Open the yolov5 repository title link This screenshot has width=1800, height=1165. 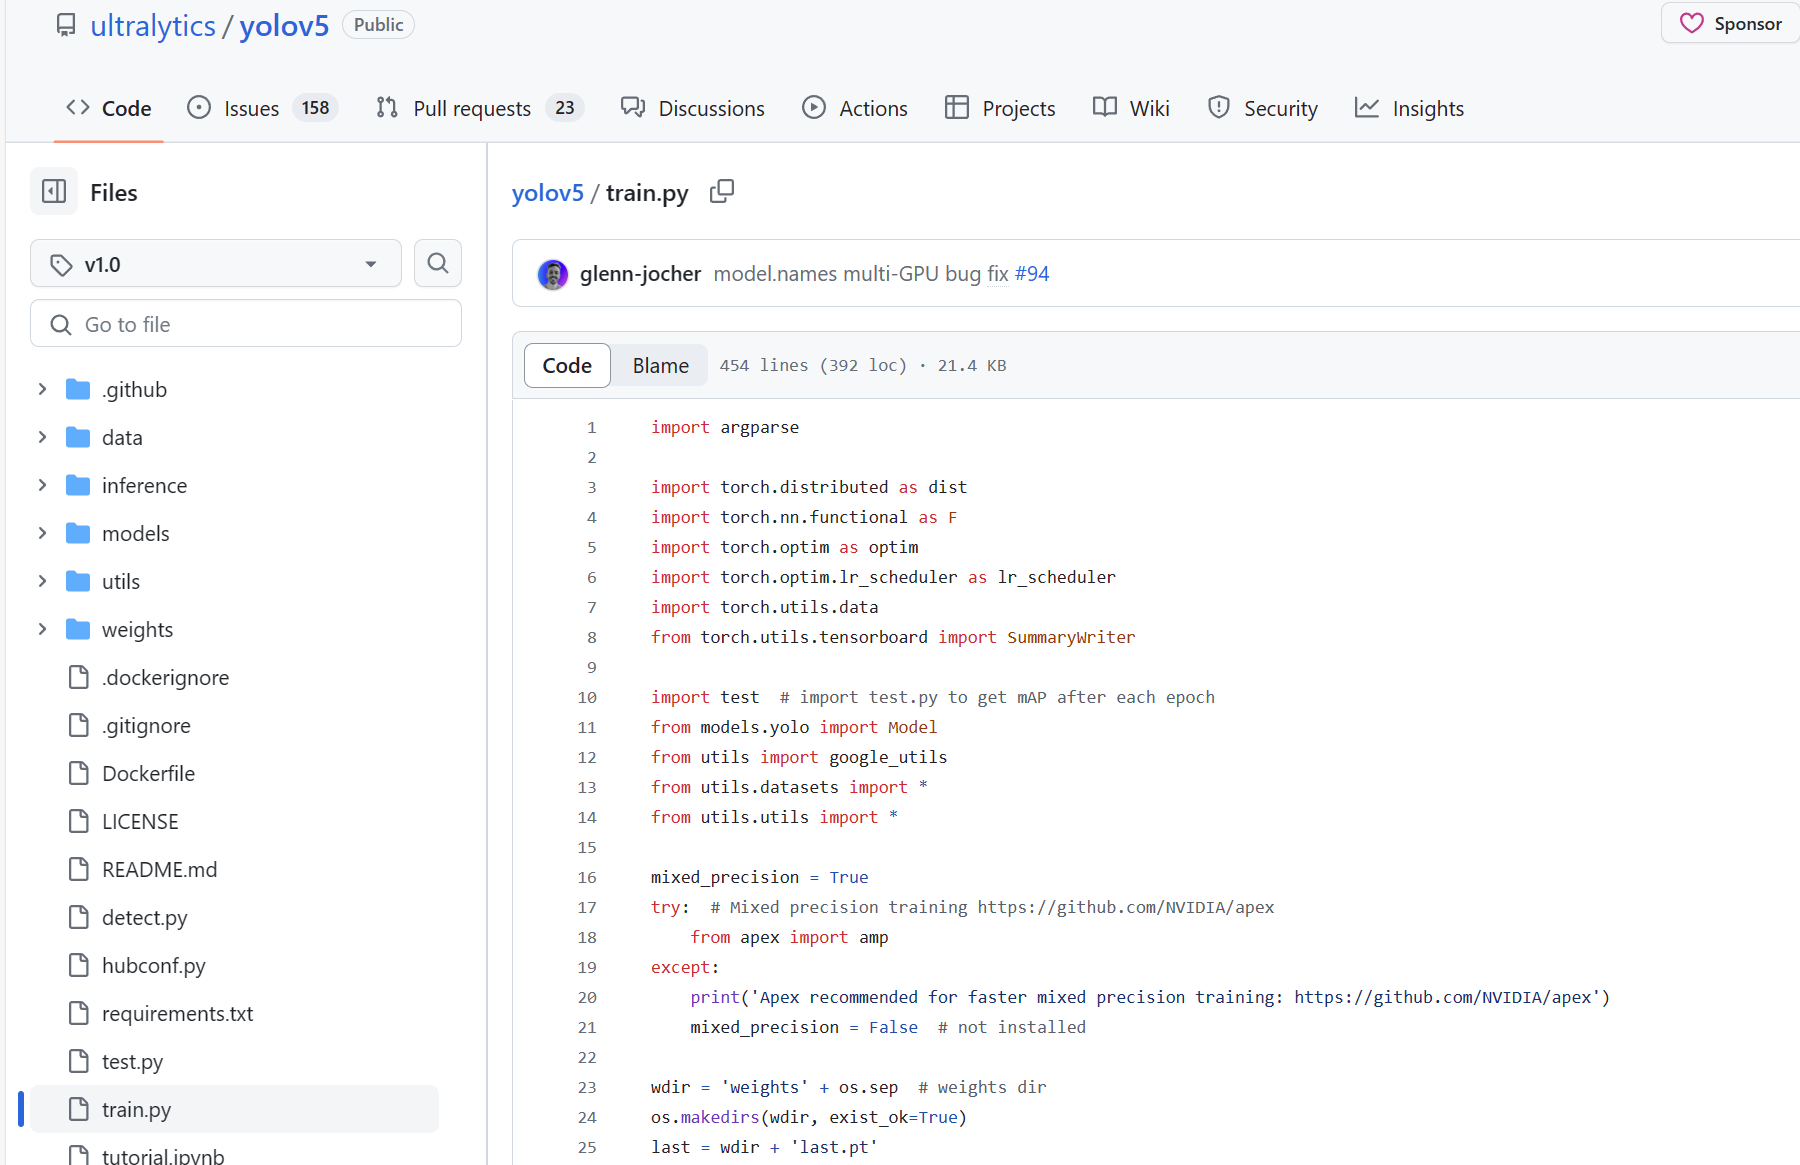tap(284, 25)
